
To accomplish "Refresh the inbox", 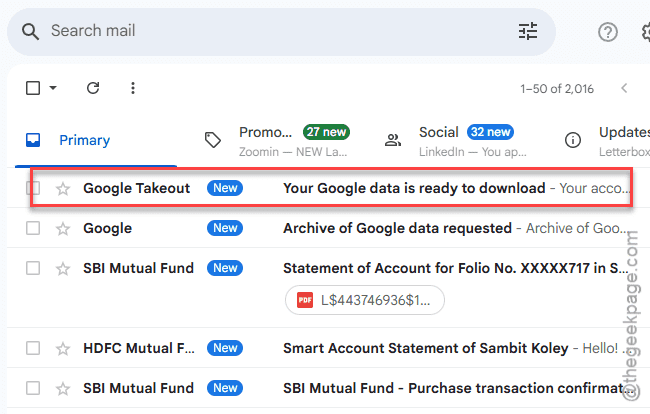I will click(x=93, y=88).
